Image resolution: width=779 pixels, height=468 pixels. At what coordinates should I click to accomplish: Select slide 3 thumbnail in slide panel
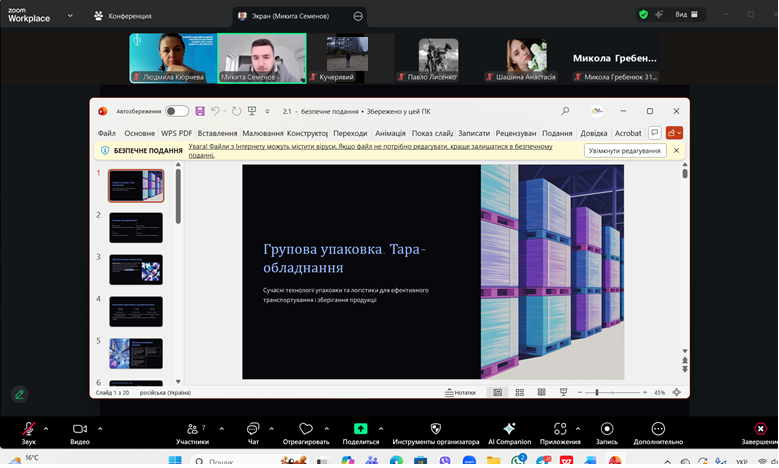click(x=136, y=269)
